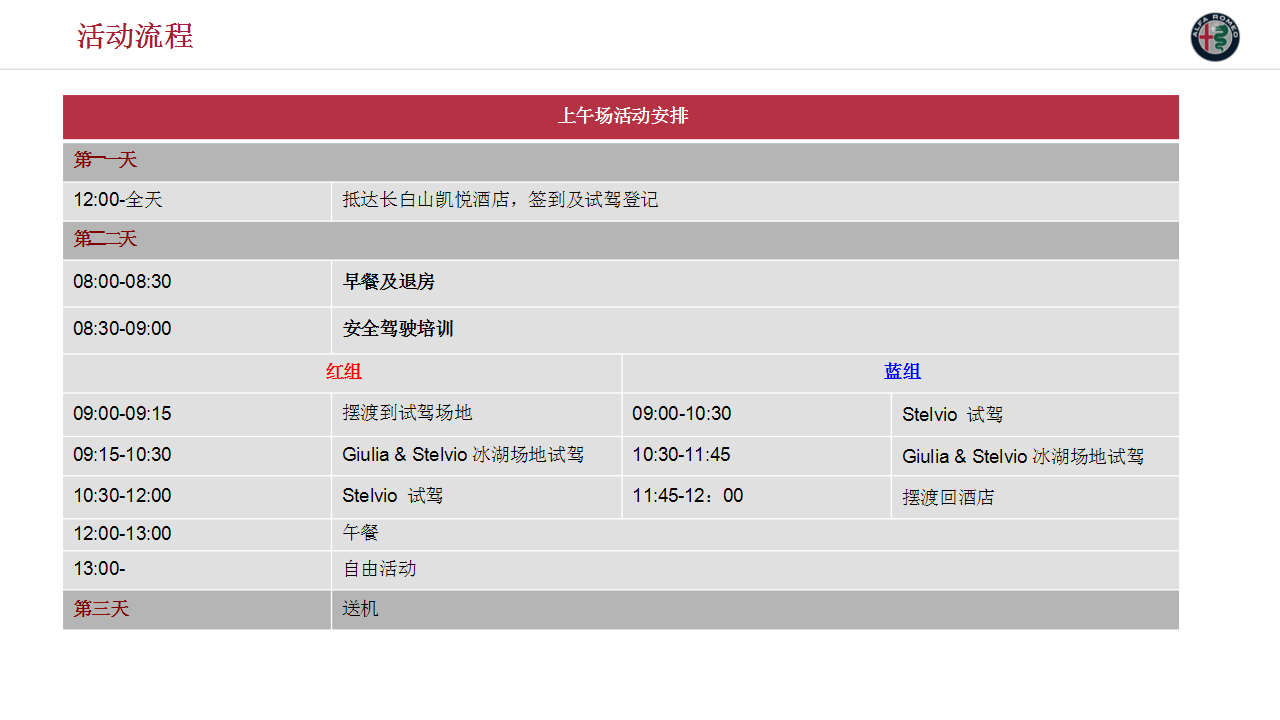Click the 上午场活动安排 table header
1280x720 pixels.
click(621, 117)
